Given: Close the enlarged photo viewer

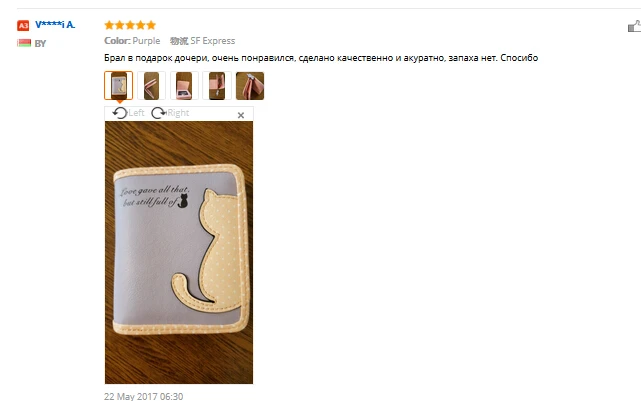Looking at the screenshot, I should pyautogui.click(x=241, y=115).
